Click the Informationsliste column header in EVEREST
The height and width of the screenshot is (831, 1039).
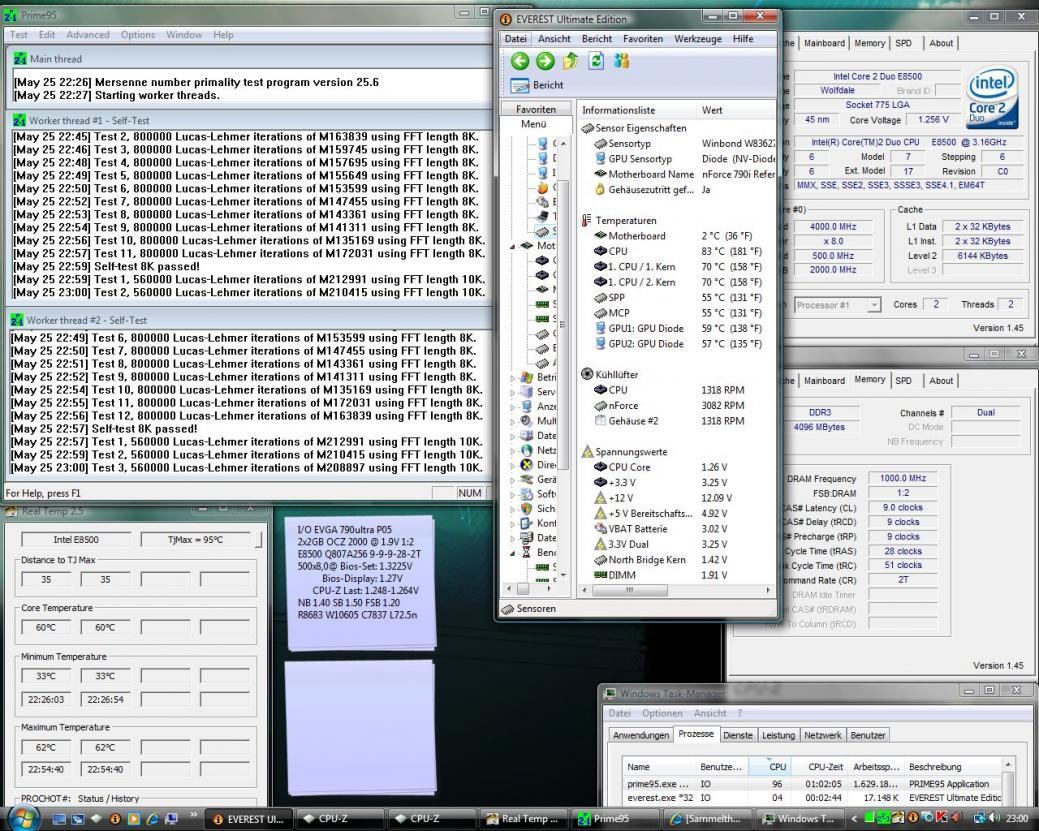(x=637, y=110)
